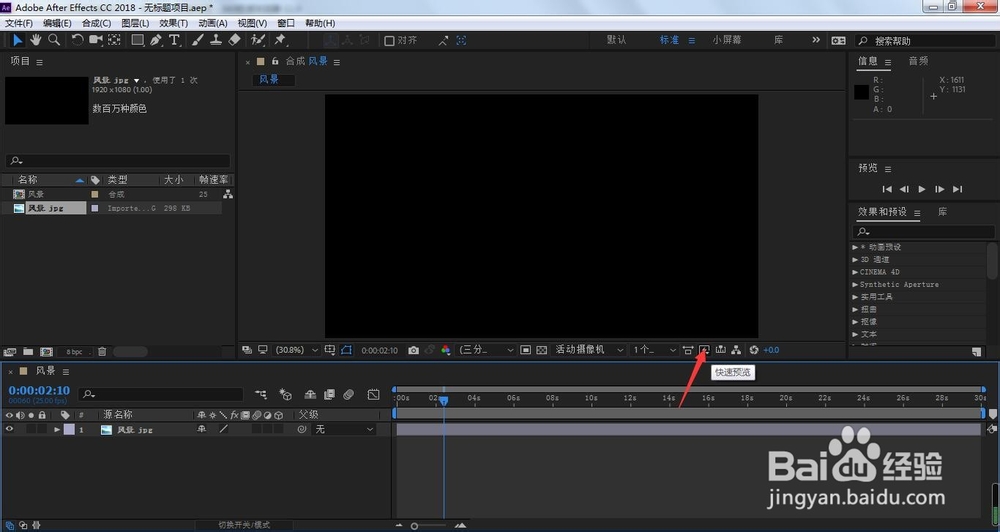Click the +0.0 exposure value
Image resolution: width=1000 pixels, height=532 pixels.
pyautogui.click(x=771, y=350)
